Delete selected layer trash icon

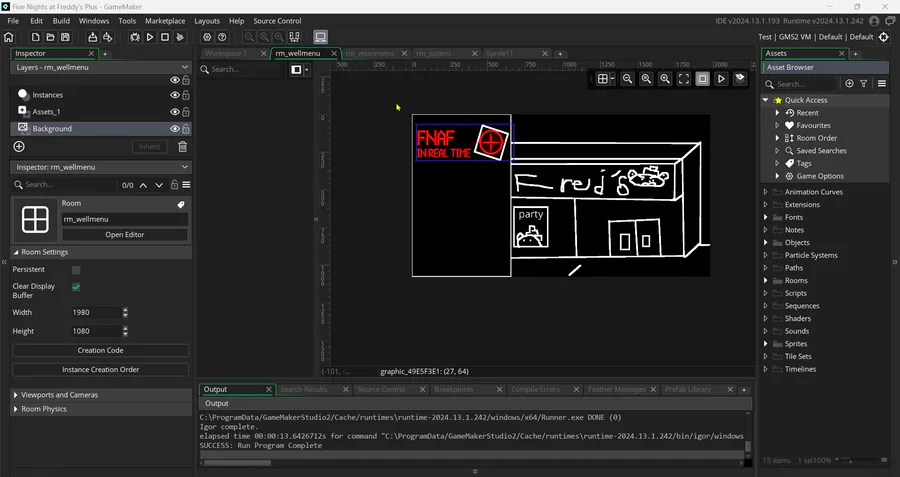(183, 147)
